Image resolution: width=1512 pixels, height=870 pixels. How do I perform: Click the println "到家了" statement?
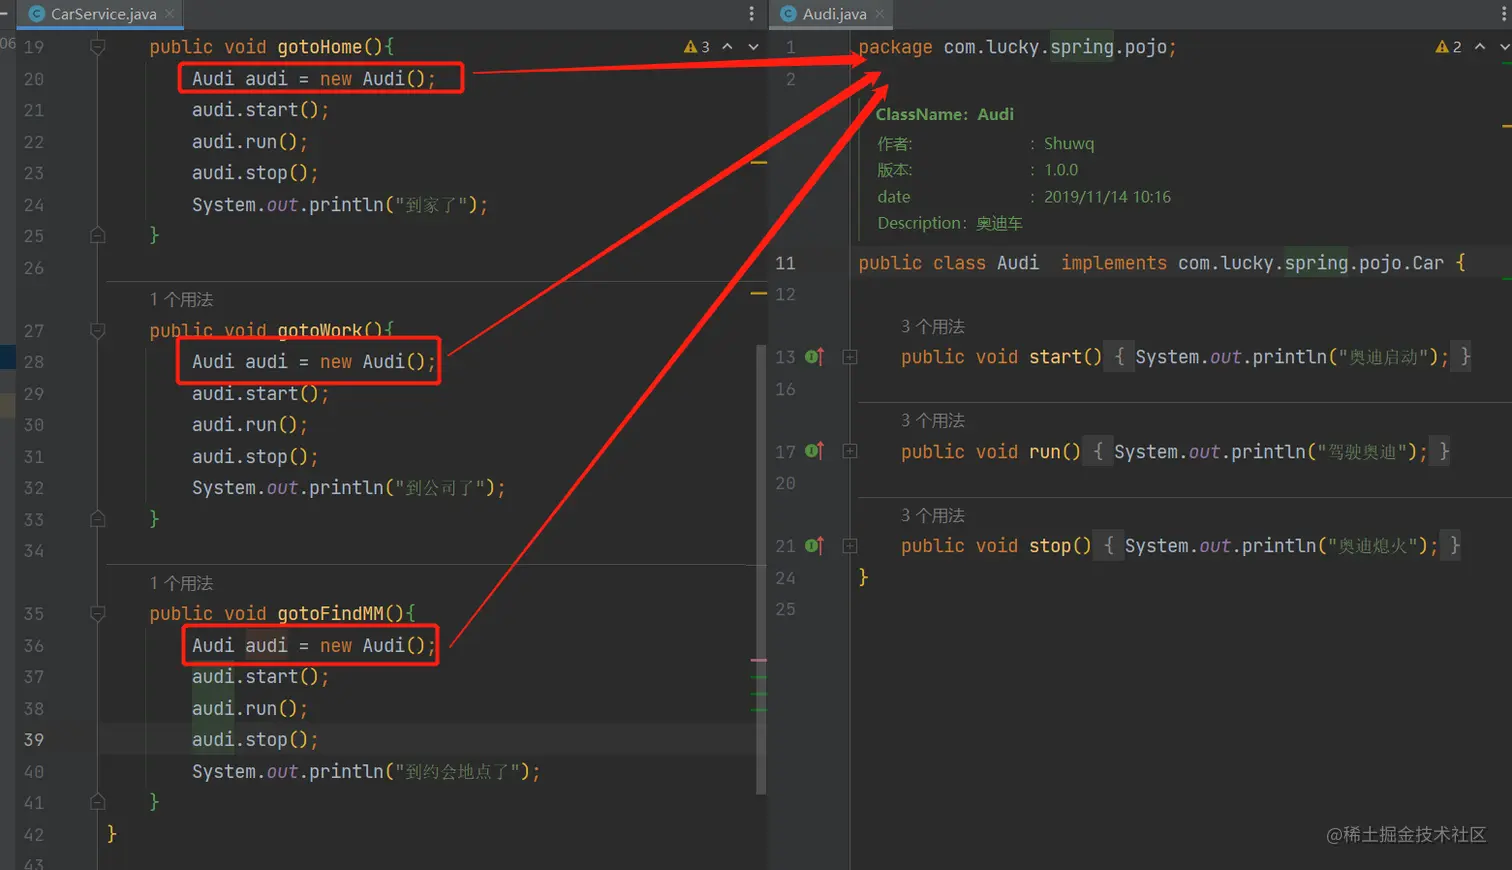pyautogui.click(x=340, y=205)
